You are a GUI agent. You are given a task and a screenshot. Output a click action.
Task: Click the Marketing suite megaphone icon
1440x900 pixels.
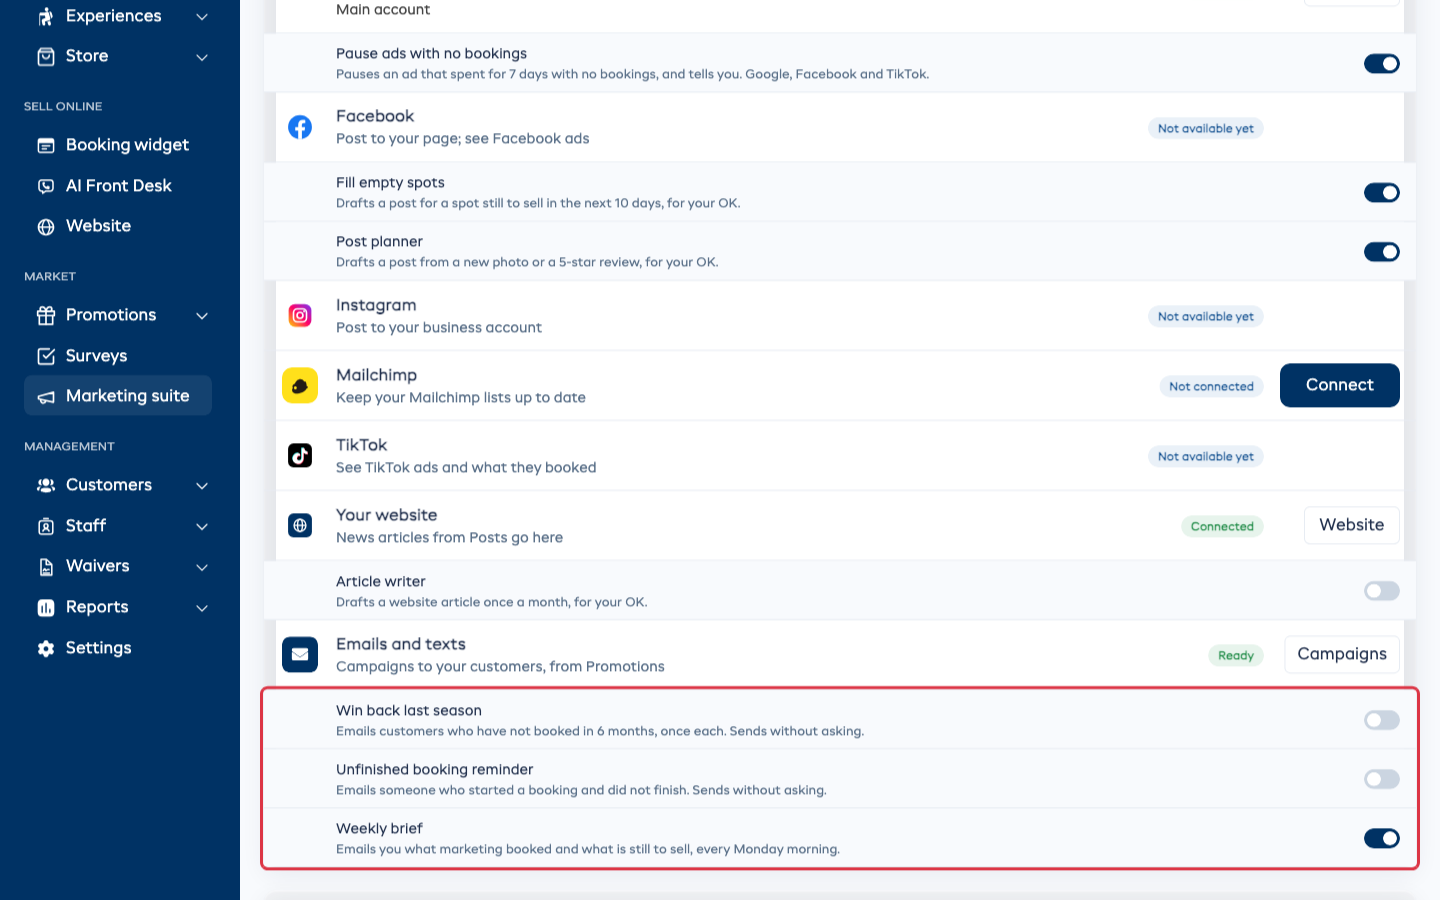point(46,396)
